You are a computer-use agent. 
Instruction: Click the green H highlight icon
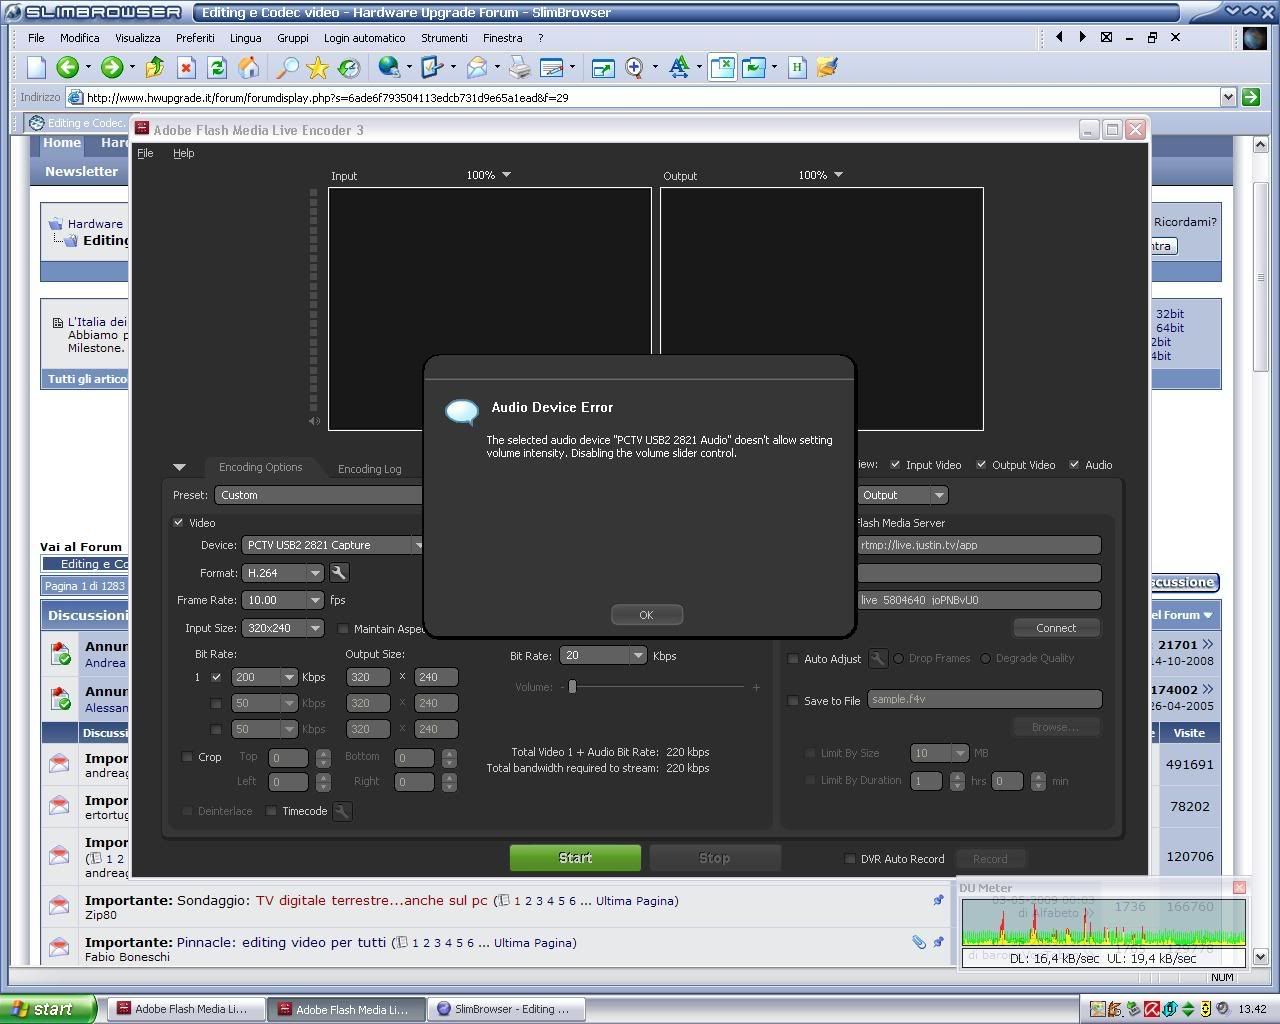(797, 67)
